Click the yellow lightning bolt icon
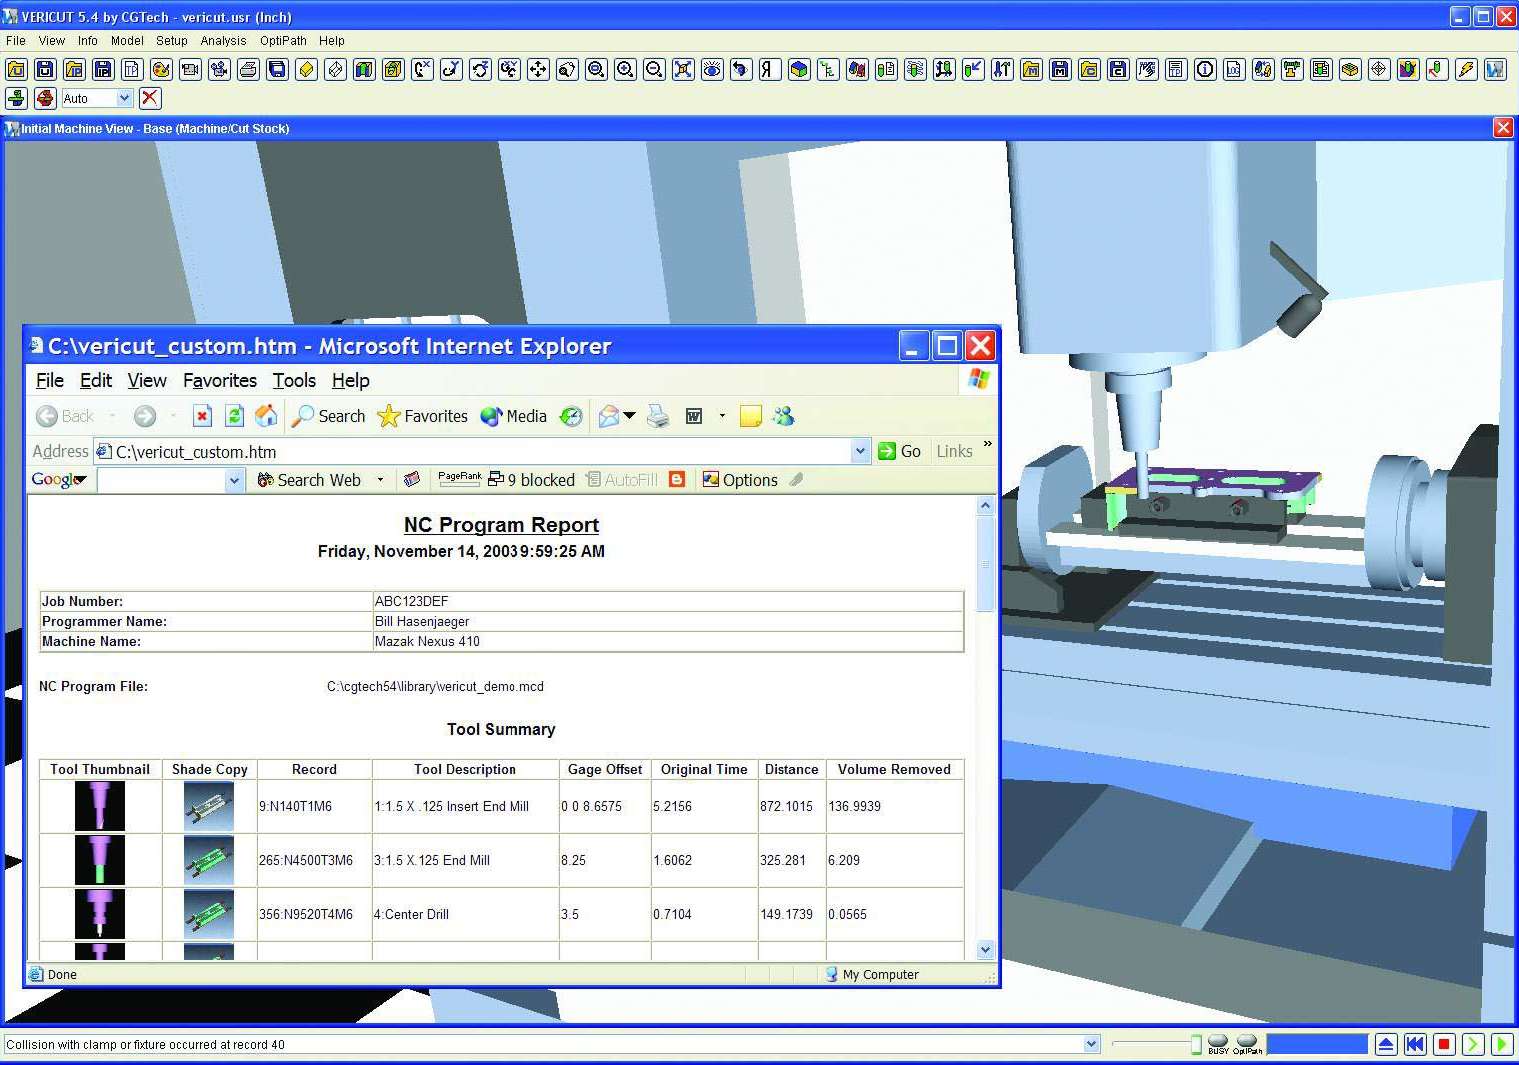Screen dimensions: 1519x1065 [1466, 69]
